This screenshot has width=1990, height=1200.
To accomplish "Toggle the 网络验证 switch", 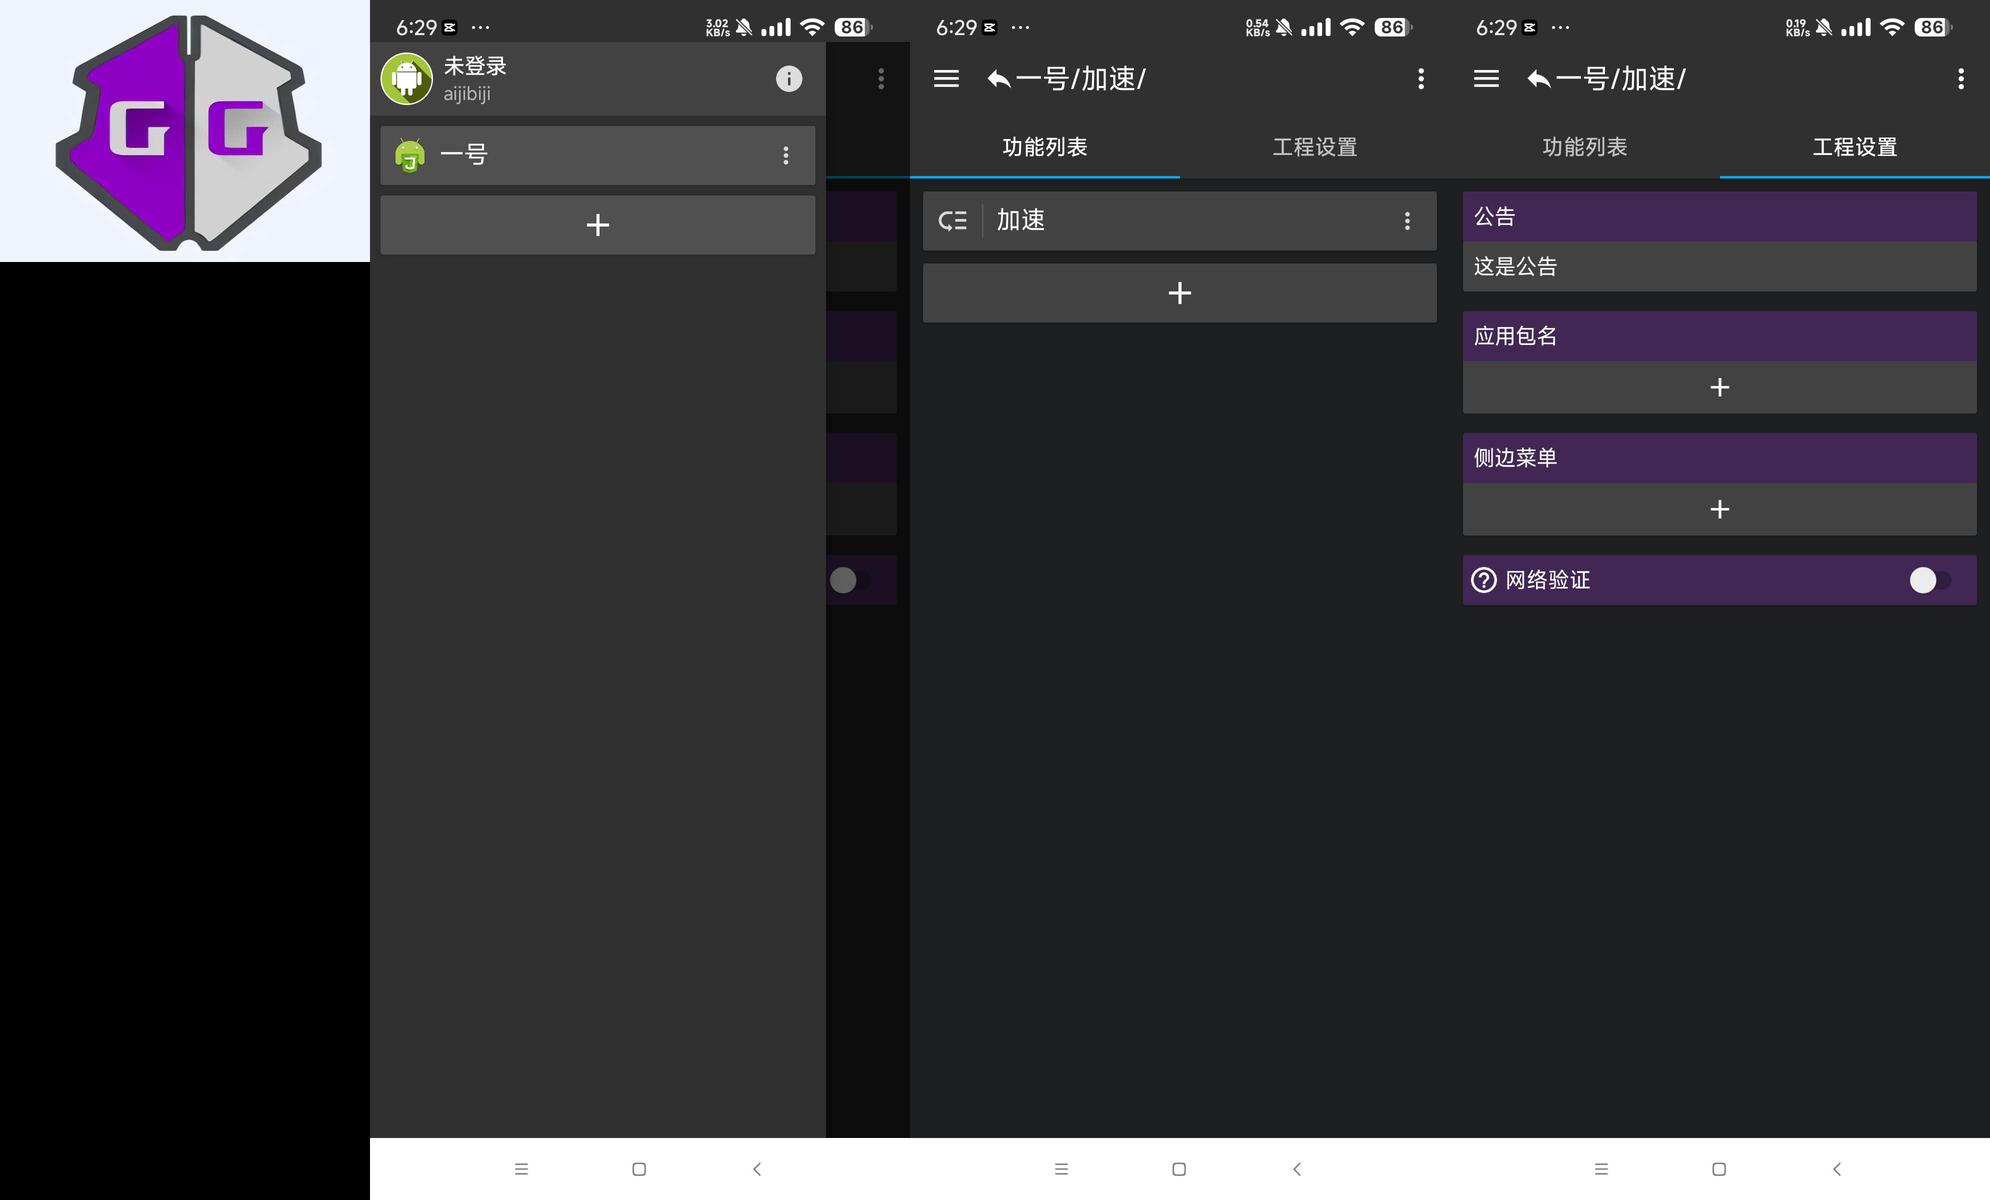I will (1930, 580).
